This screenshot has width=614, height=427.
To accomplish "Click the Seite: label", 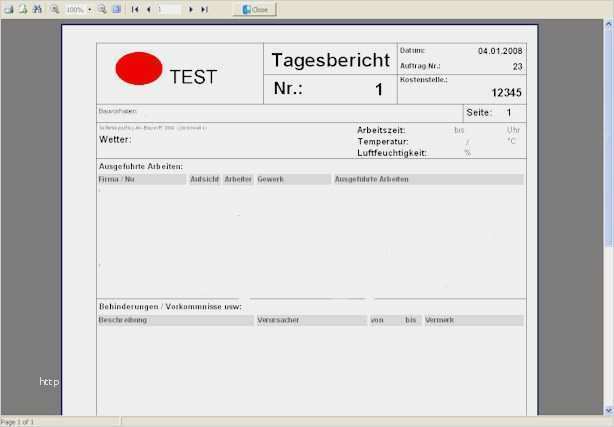I will pos(479,113).
